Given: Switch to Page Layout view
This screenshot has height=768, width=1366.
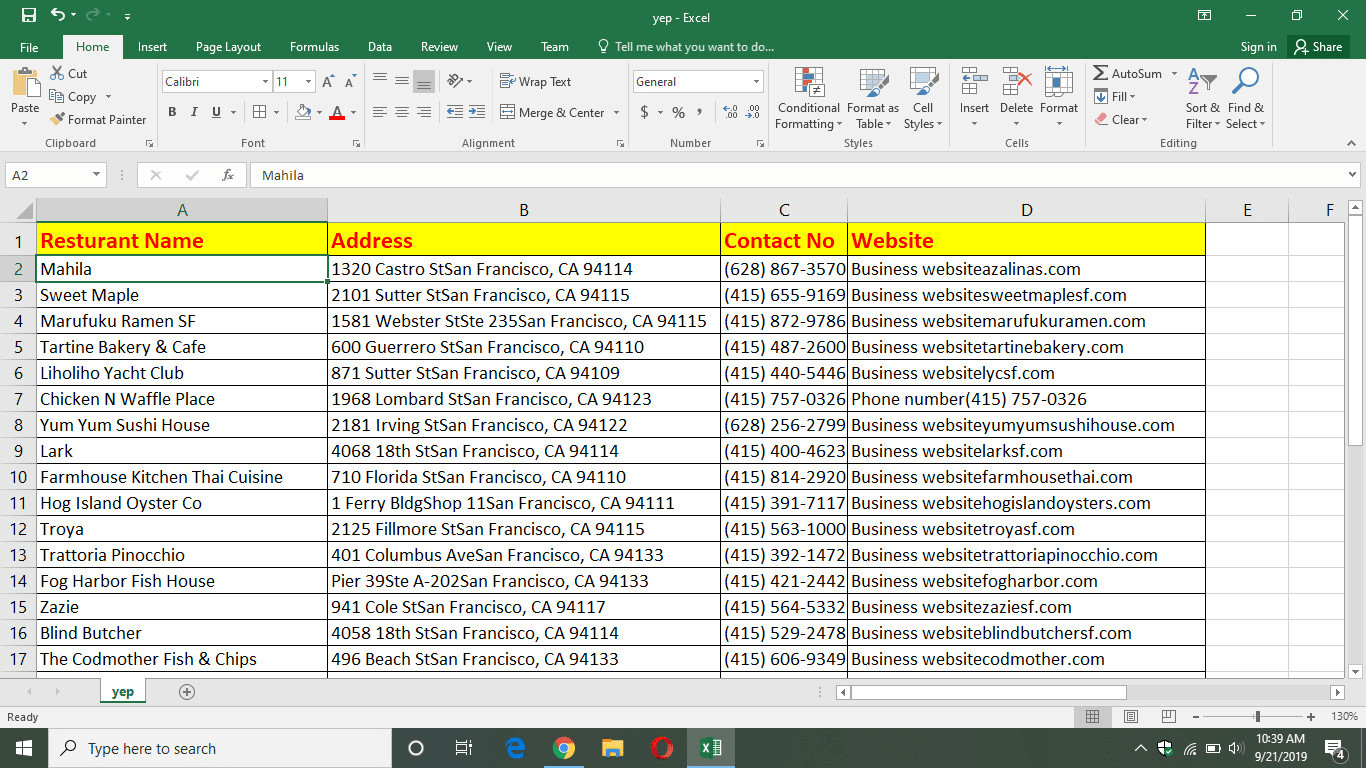Looking at the screenshot, I should (1130, 717).
